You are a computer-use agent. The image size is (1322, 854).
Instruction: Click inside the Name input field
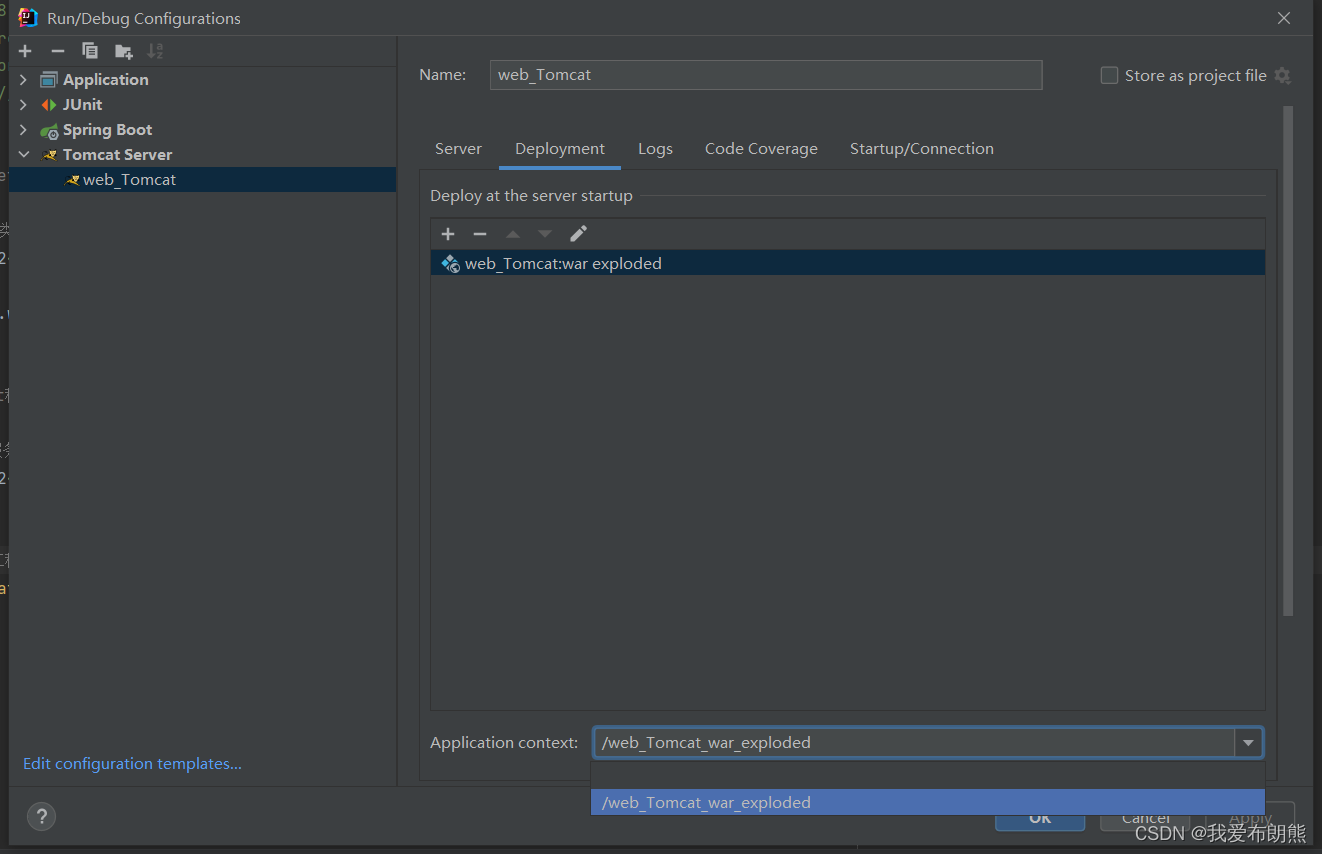766,74
